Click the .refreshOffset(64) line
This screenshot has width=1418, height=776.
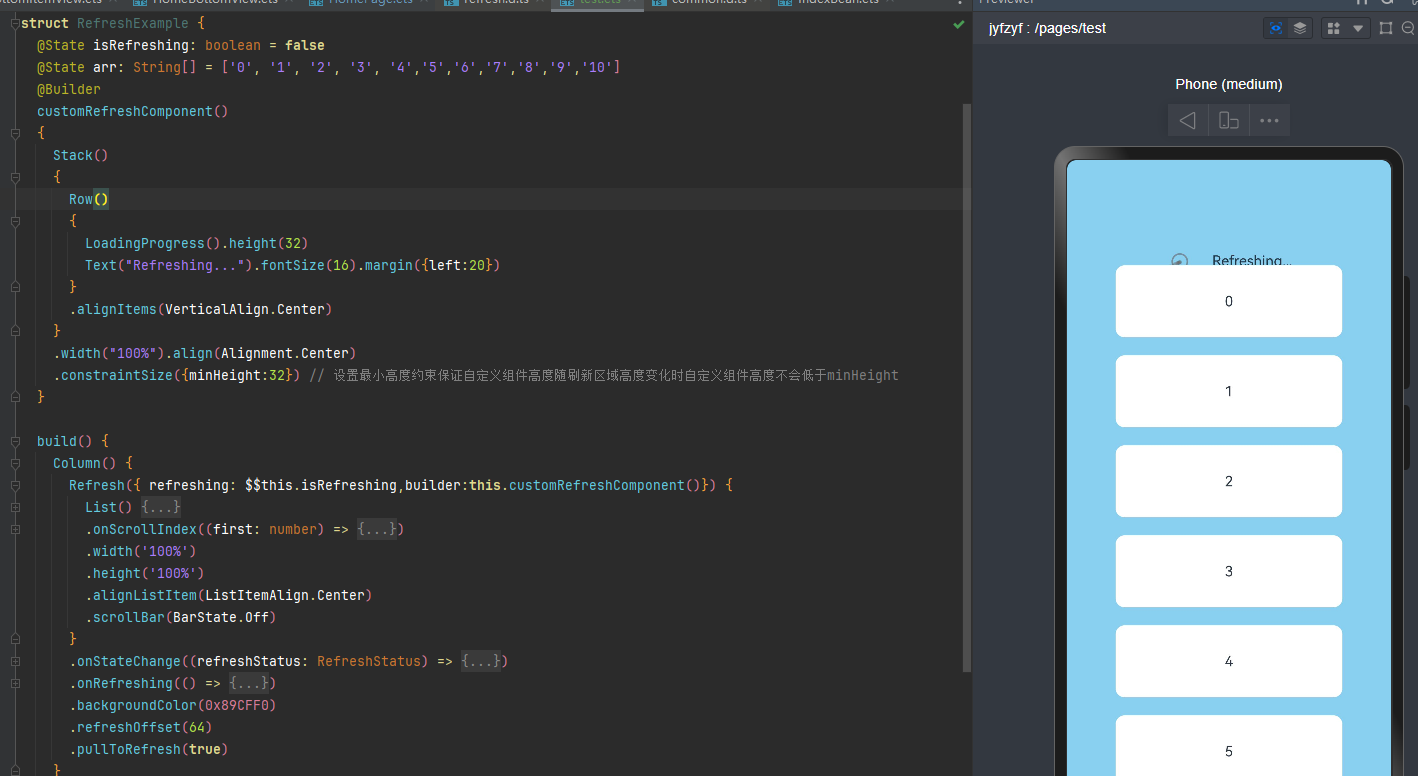coord(141,727)
